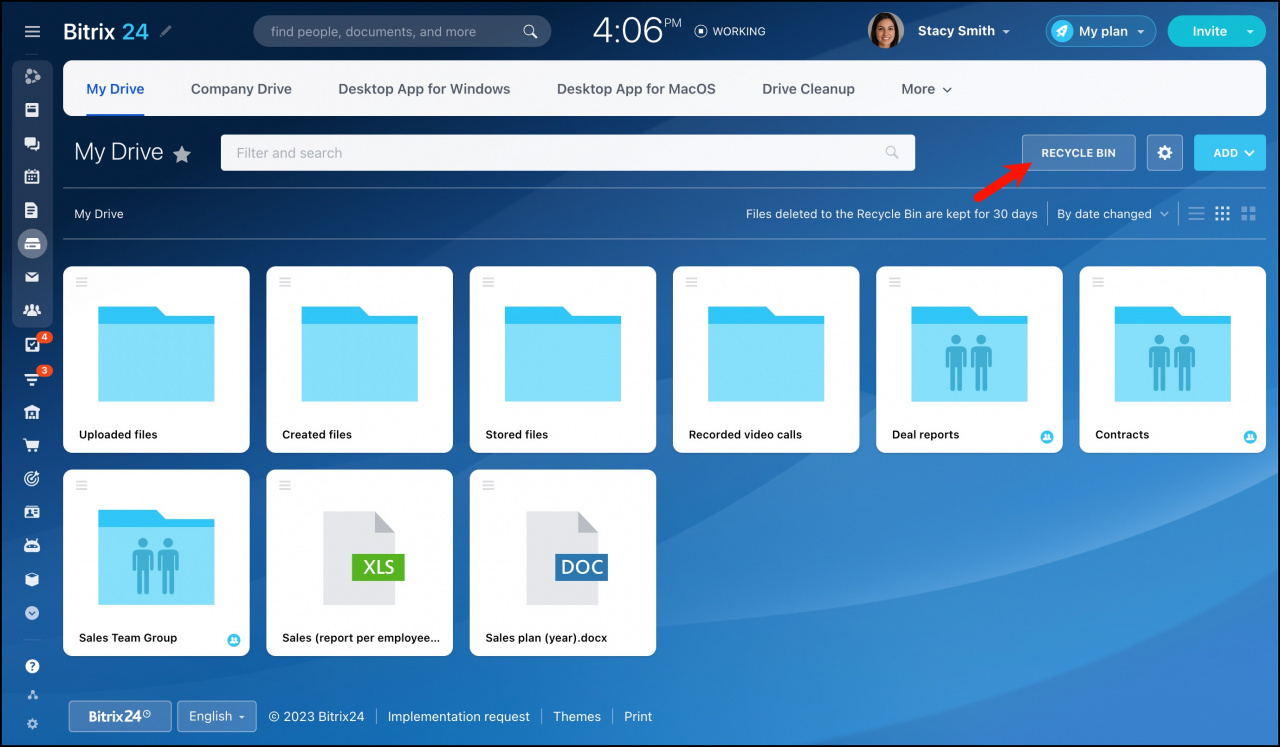Viewport: 1280px width, 747px height.
Task: Open Created files card menu handle
Action: [x=285, y=282]
